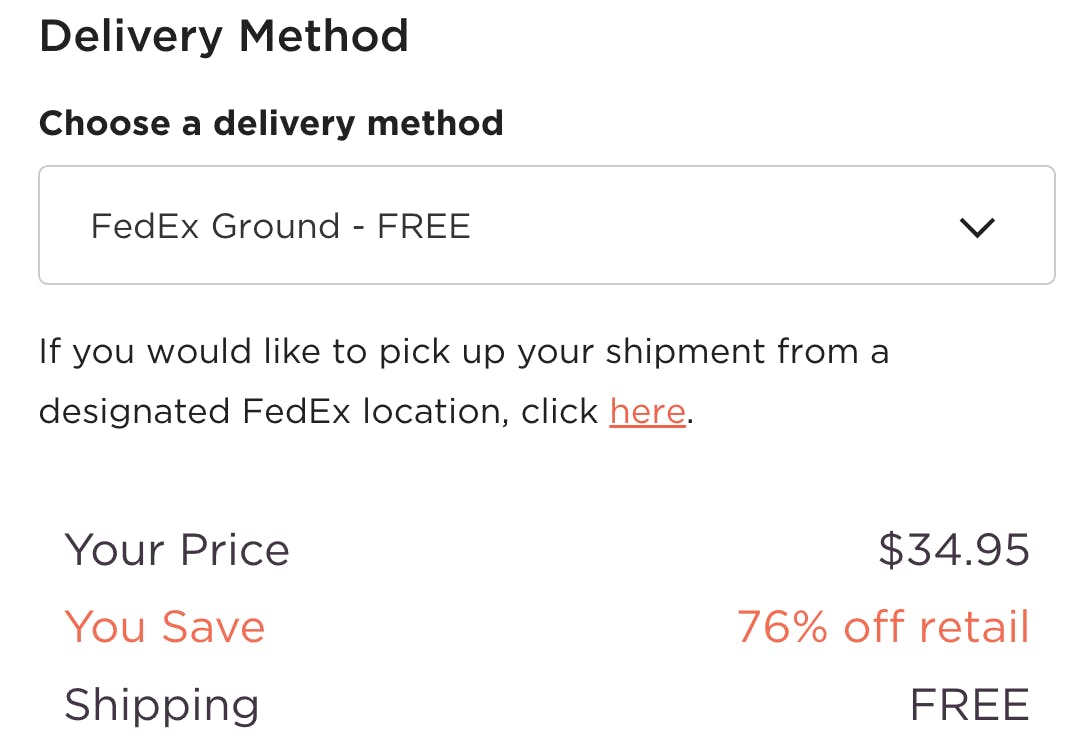This screenshot has width=1088, height=744.
Task: Click the "Delivery Method" heading
Action: pos(224,37)
